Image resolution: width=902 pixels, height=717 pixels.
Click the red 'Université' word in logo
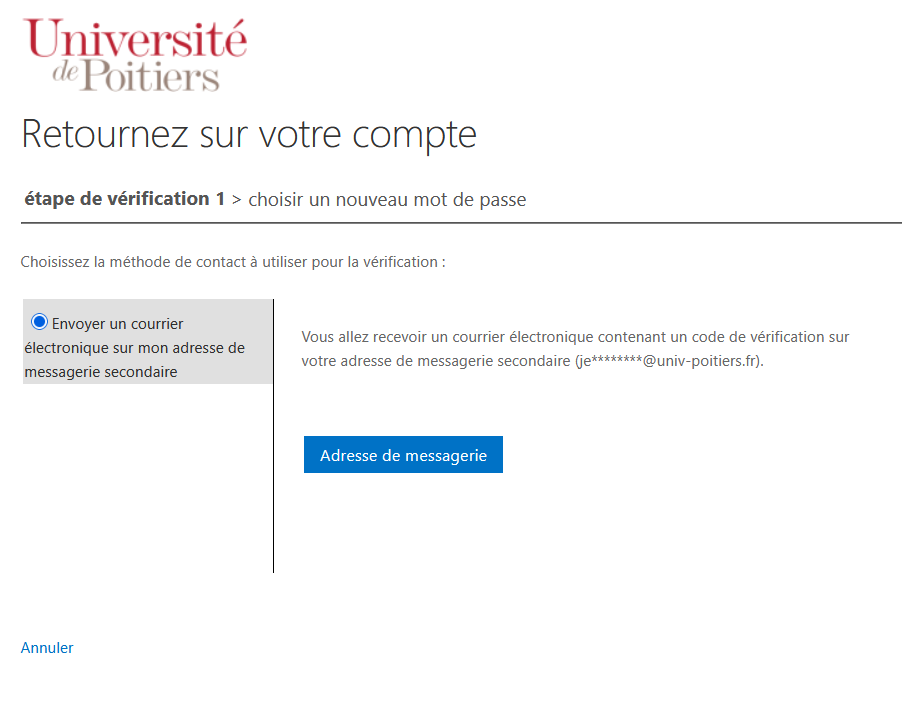coord(135,37)
